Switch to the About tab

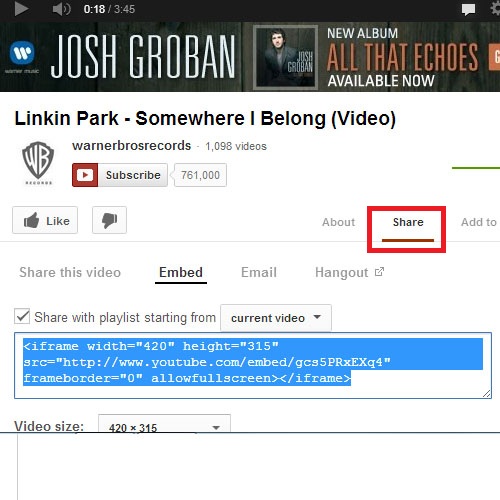[338, 222]
